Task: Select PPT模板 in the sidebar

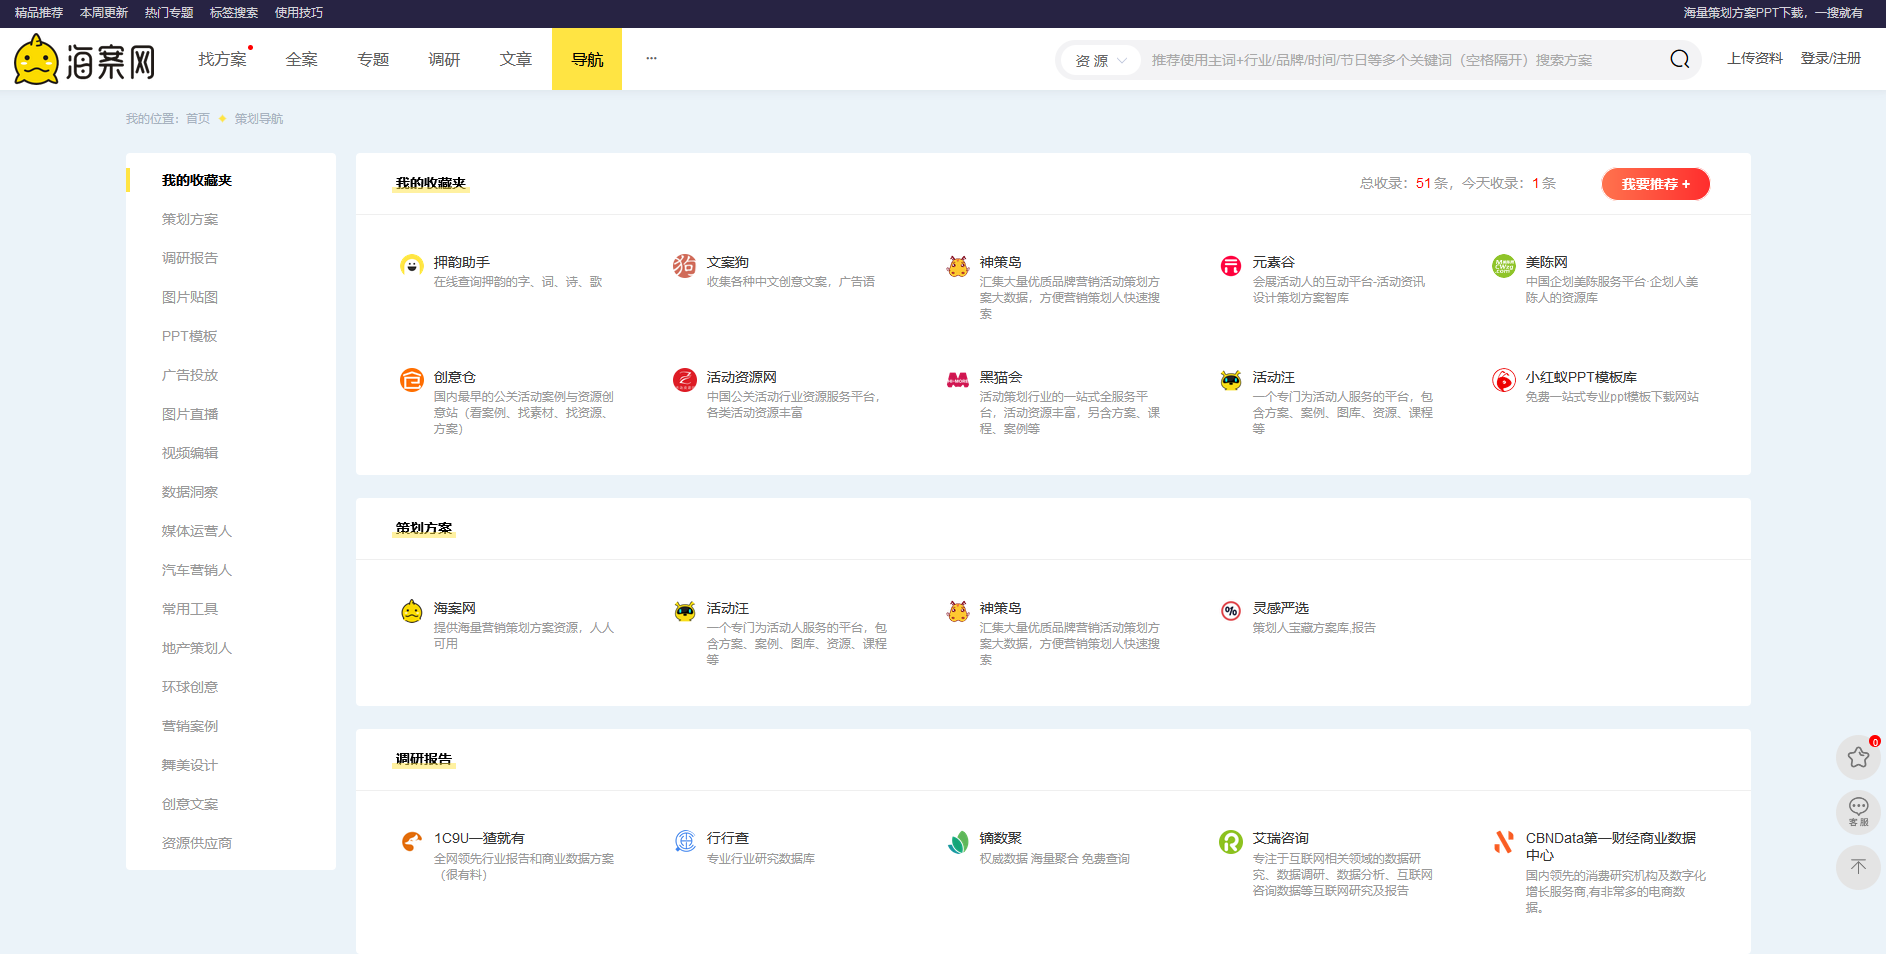Action: tap(189, 336)
